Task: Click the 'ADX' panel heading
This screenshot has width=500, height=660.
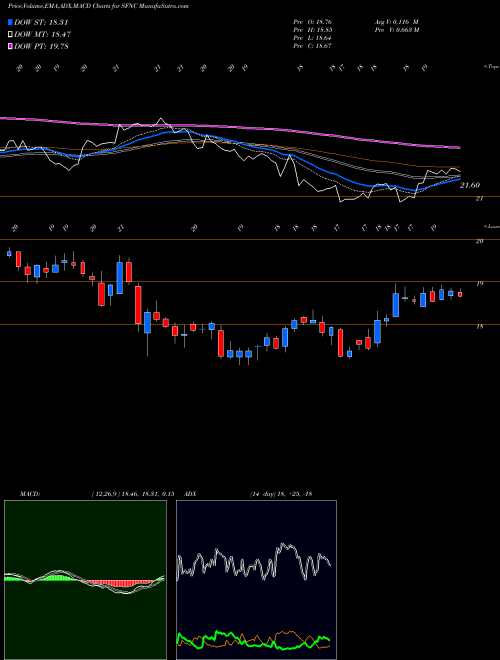Action: pyautogui.click(x=190, y=494)
